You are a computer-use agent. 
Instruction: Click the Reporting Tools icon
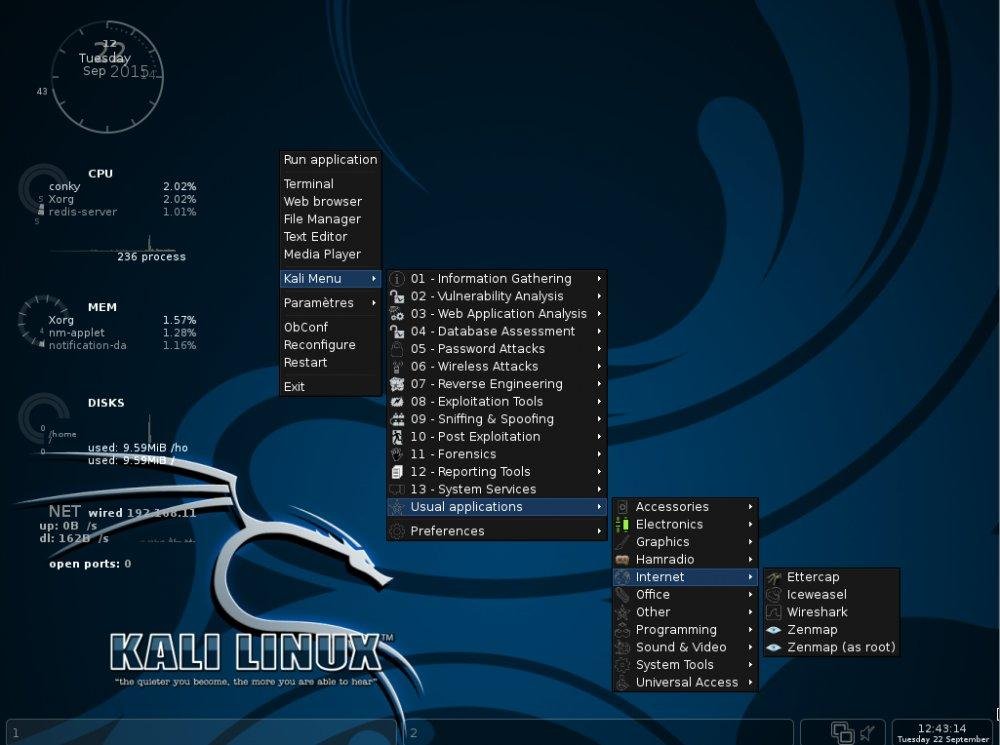(x=397, y=472)
